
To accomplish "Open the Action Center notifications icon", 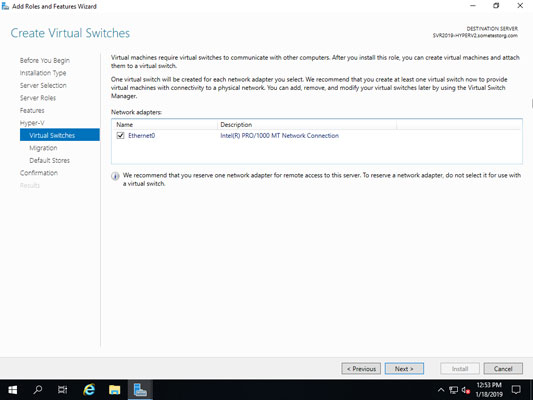I will (x=516, y=390).
